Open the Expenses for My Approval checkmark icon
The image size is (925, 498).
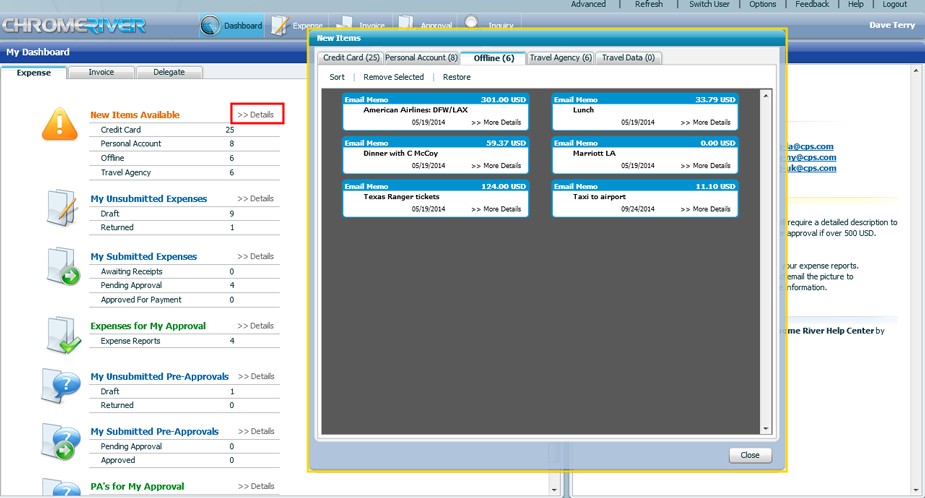coord(63,335)
